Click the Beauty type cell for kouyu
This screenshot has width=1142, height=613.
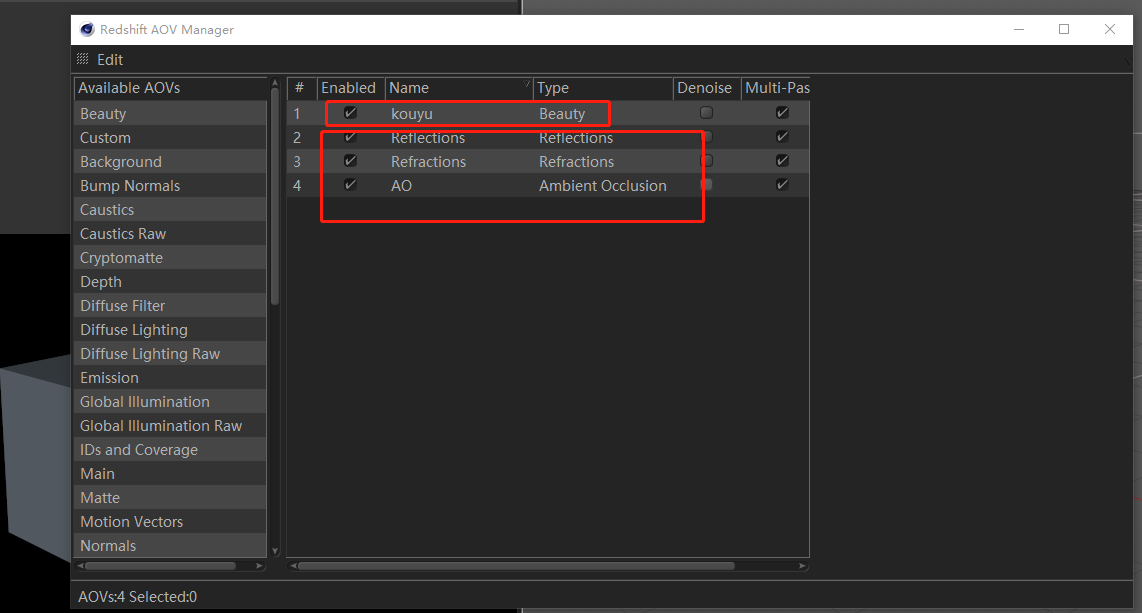point(562,114)
